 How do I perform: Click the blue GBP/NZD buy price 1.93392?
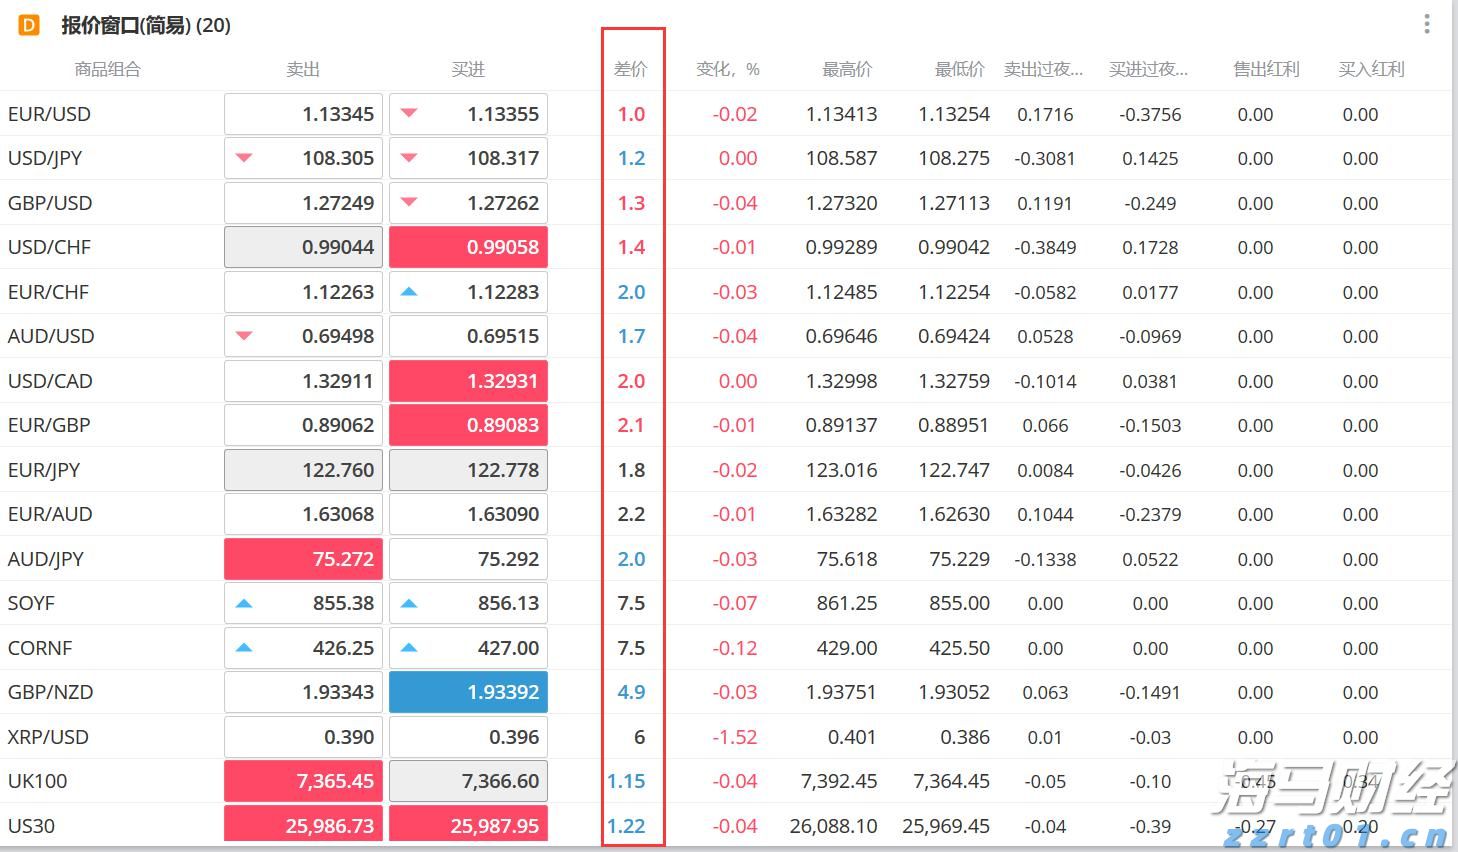[468, 691]
